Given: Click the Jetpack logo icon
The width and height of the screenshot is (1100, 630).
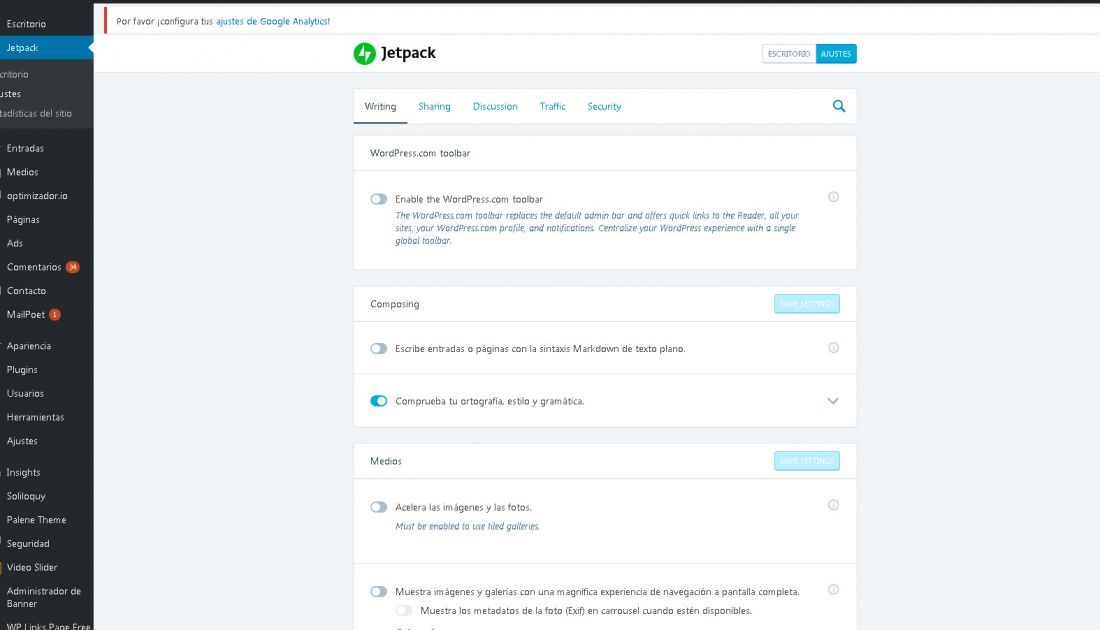Looking at the screenshot, I should pyautogui.click(x=364, y=53).
